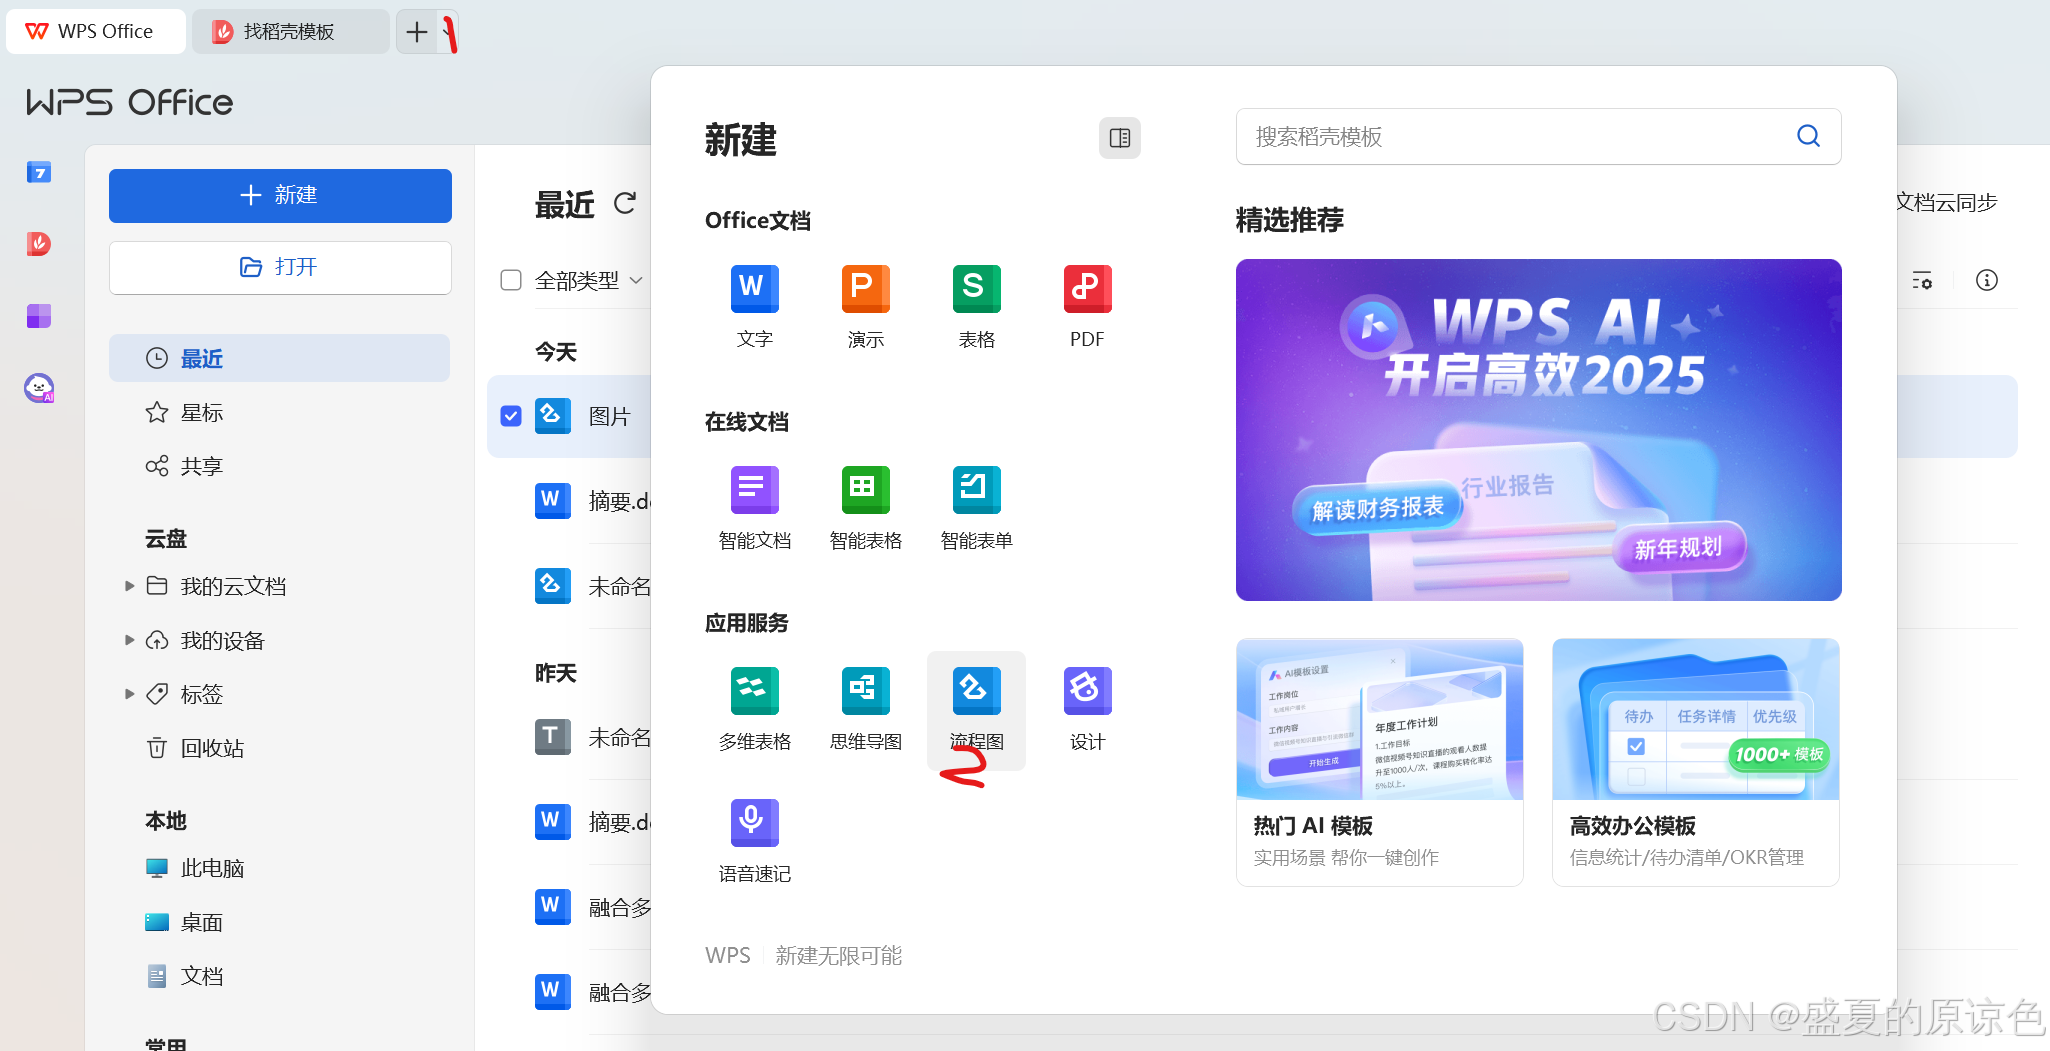Open 智能表格 online spreadsheet
2050x1051 pixels.
(x=865, y=508)
